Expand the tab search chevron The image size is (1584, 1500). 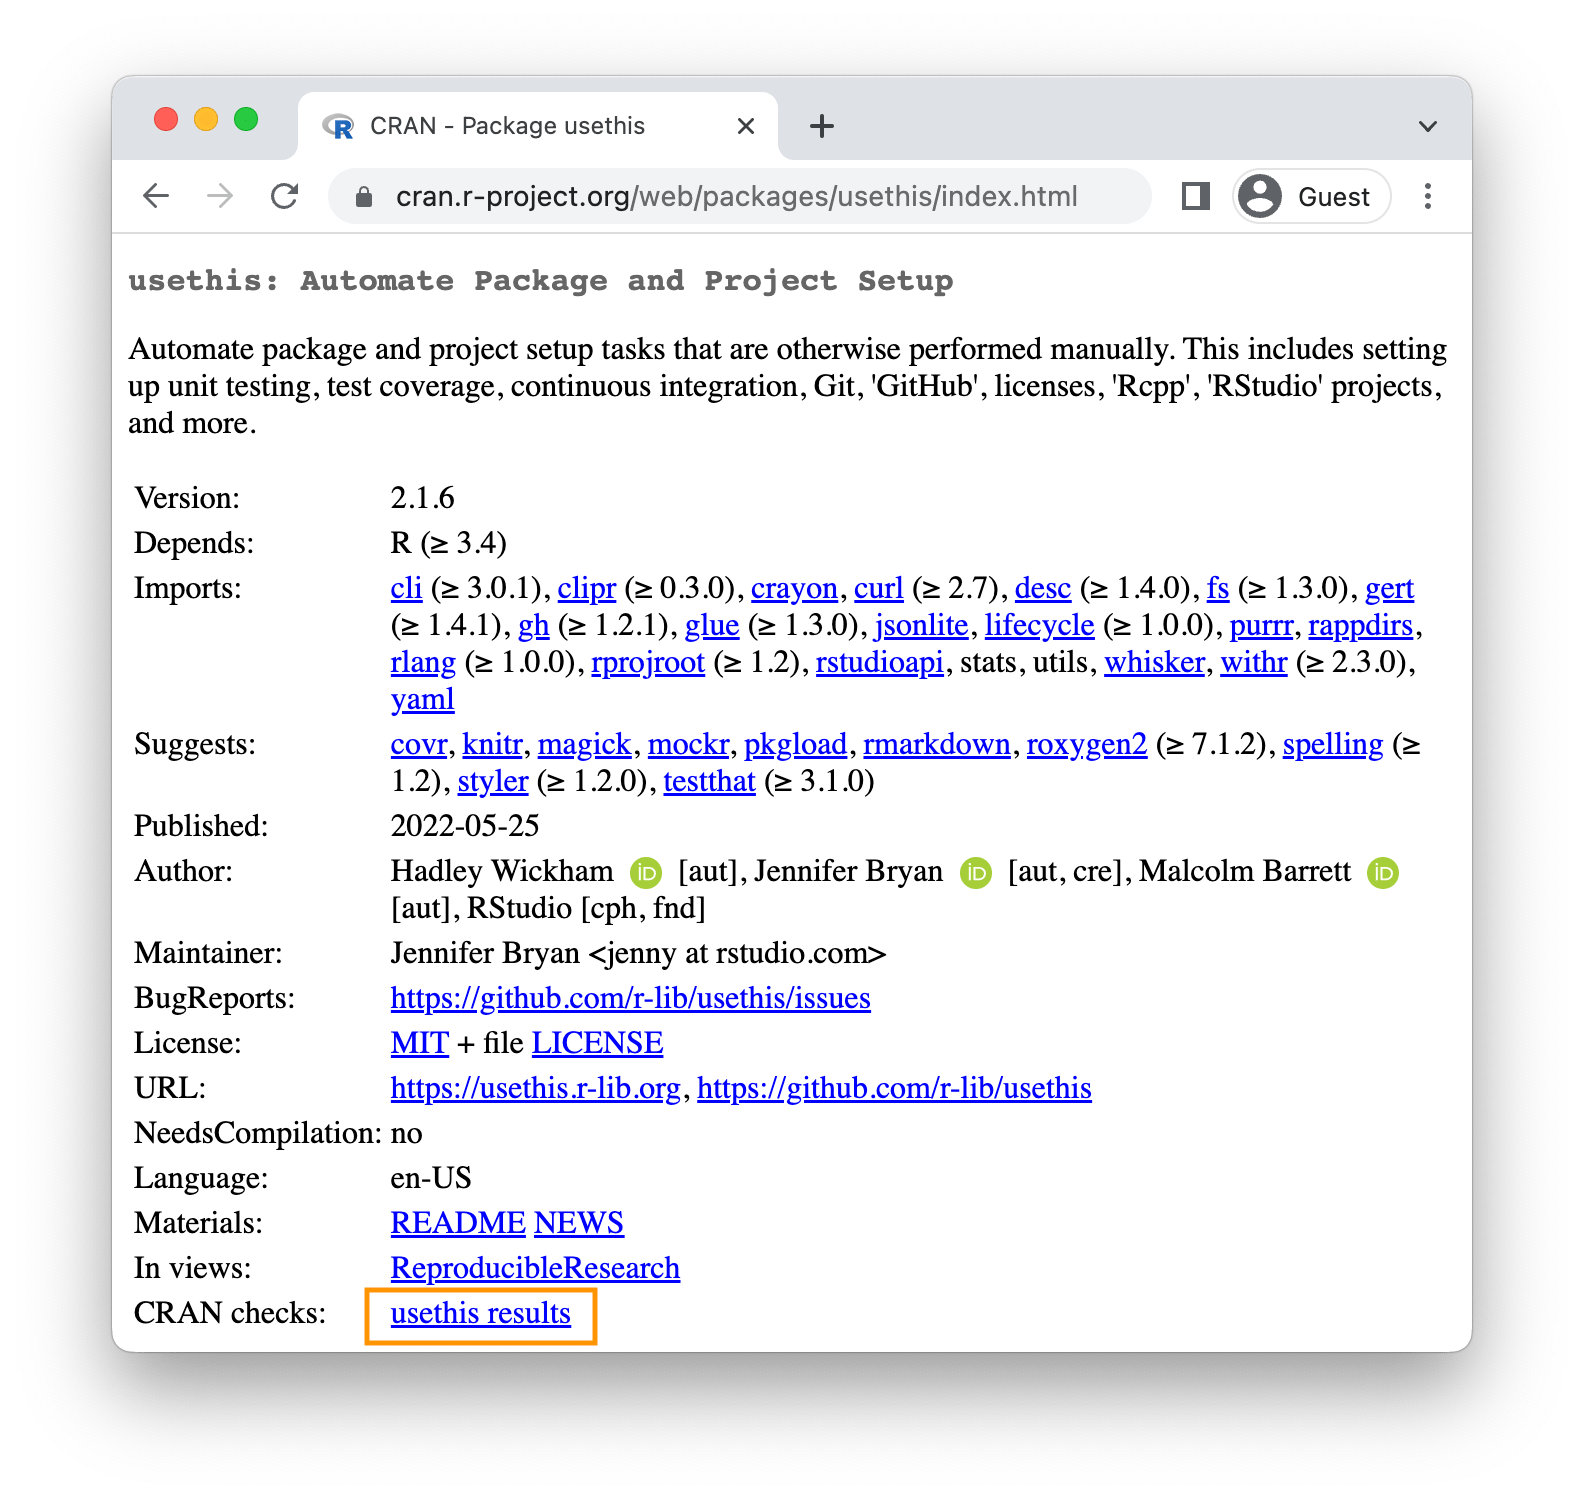coord(1428,126)
